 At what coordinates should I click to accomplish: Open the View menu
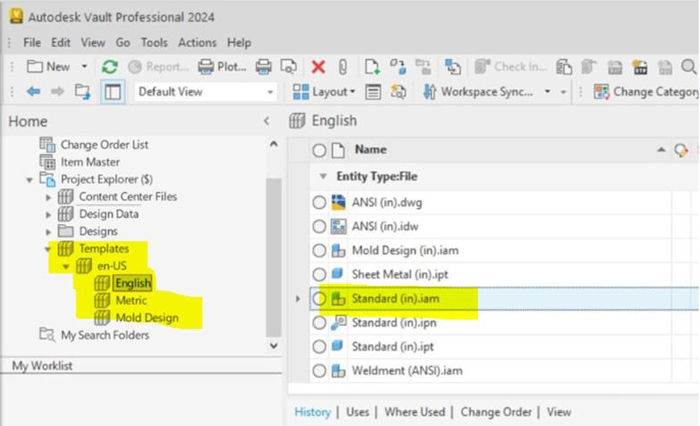[x=93, y=42]
